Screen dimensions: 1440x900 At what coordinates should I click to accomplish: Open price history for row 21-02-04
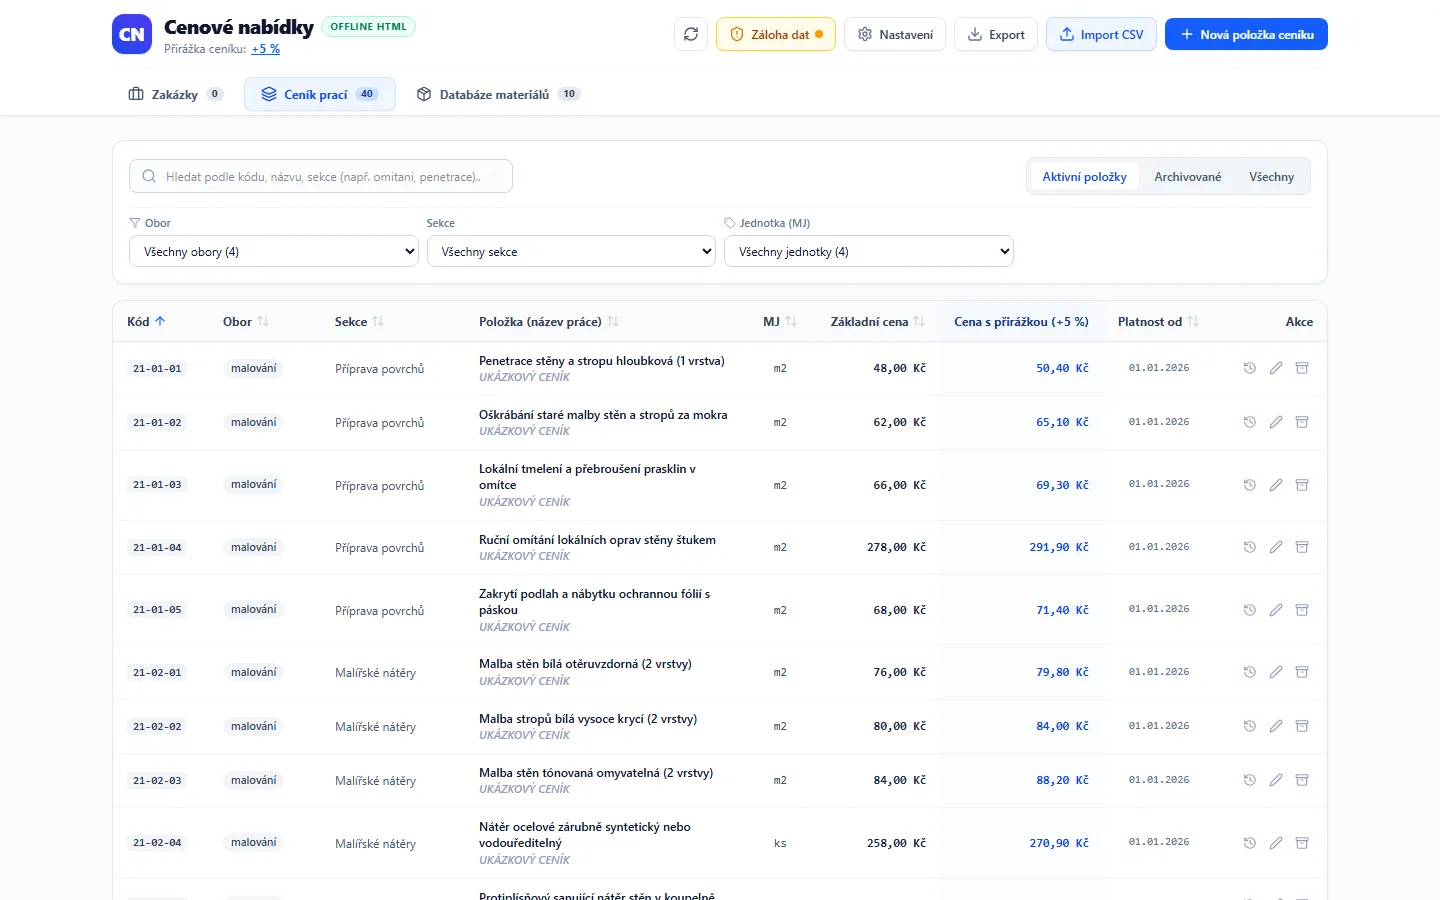[x=1249, y=843]
